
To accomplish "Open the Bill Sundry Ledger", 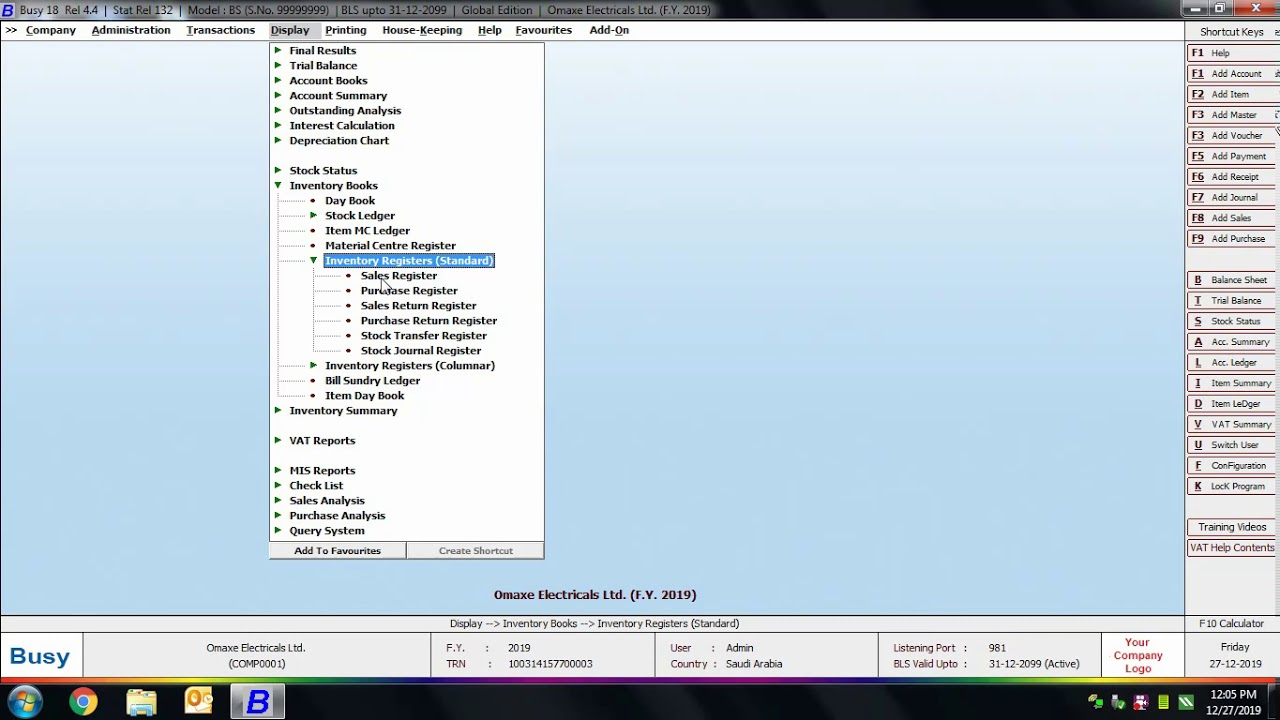I will tap(372, 381).
